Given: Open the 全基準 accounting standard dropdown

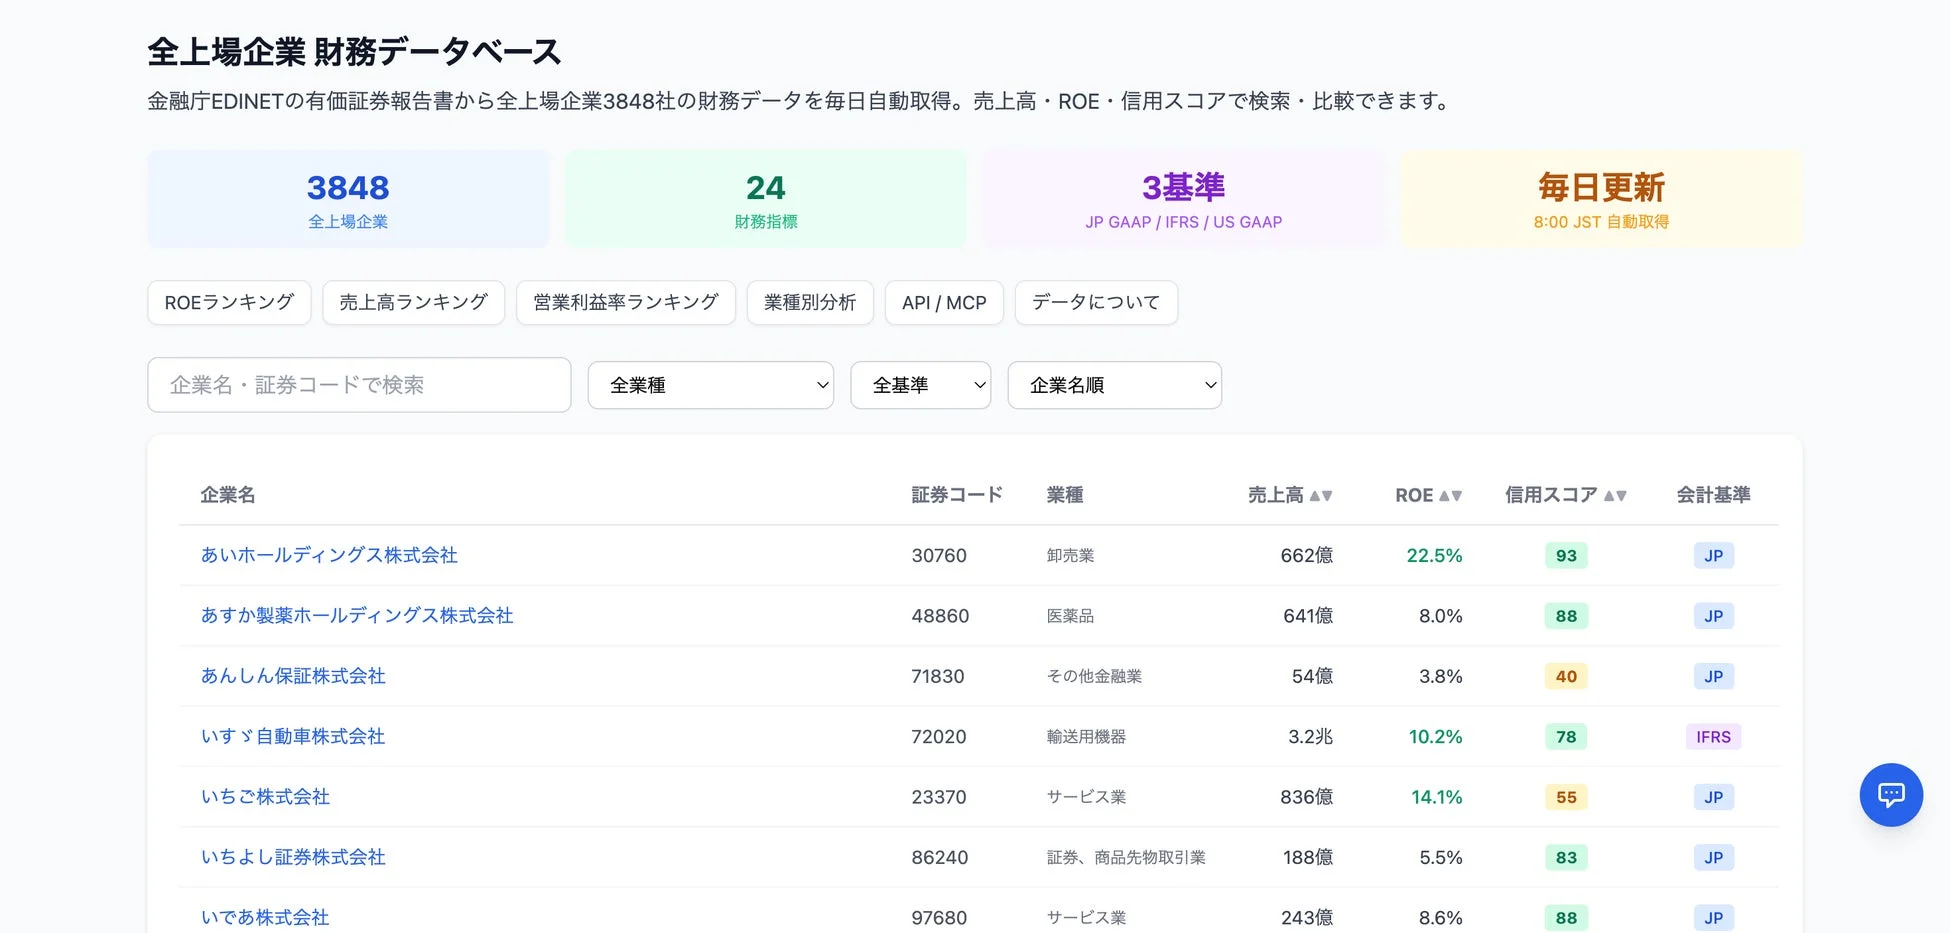Looking at the screenshot, I should pos(920,385).
